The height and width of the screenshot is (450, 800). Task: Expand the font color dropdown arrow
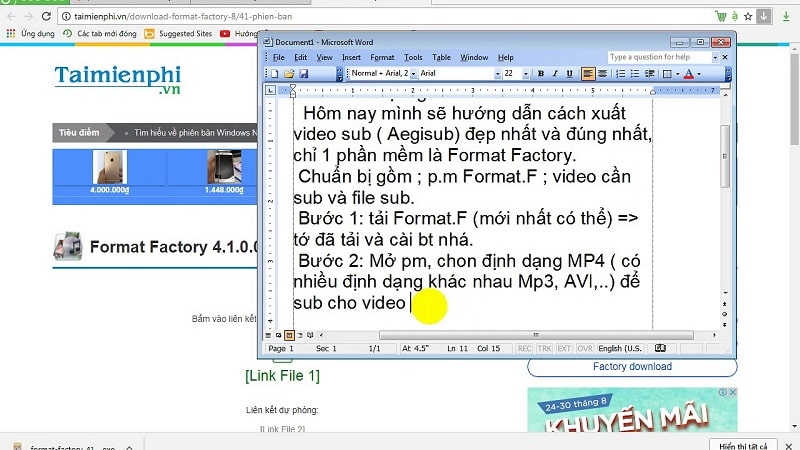pos(699,74)
